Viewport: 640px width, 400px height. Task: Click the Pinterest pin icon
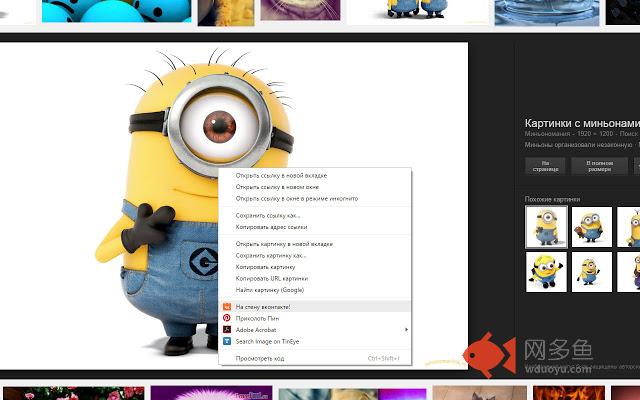click(x=227, y=318)
